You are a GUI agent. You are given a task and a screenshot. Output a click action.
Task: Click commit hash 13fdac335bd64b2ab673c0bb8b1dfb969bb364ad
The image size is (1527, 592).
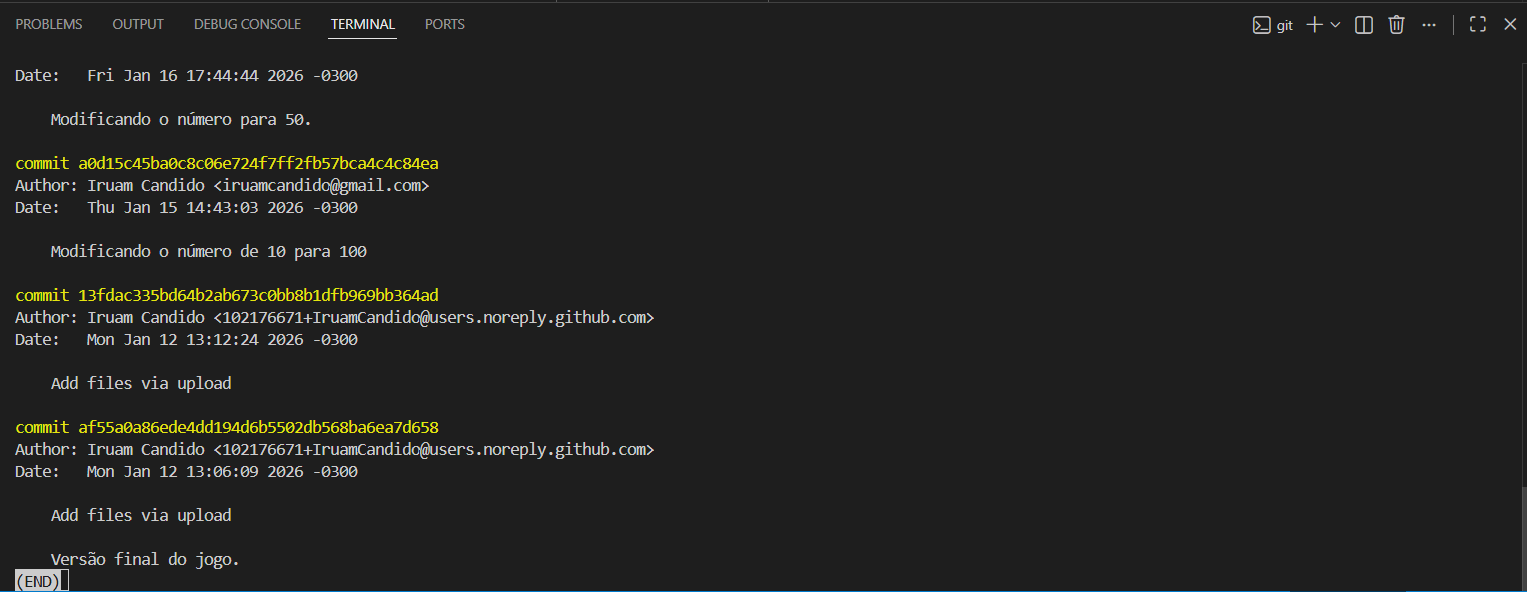pyautogui.click(x=258, y=294)
